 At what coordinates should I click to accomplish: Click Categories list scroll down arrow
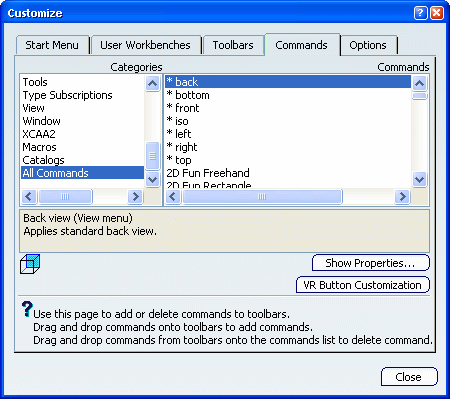pyautogui.click(x=153, y=180)
